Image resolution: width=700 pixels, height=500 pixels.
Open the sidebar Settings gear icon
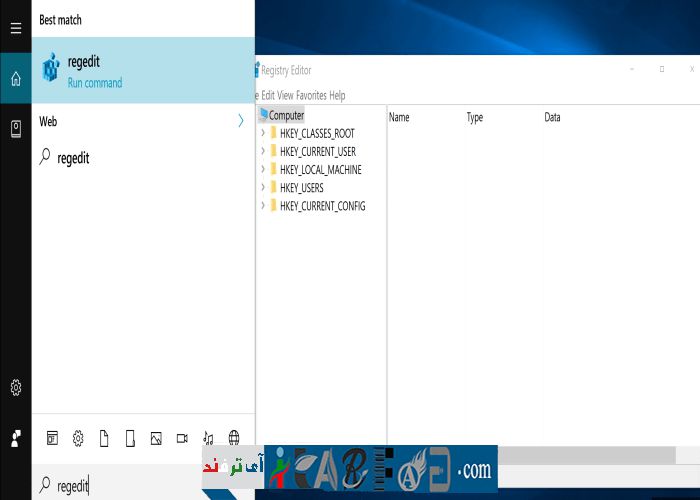pos(15,387)
